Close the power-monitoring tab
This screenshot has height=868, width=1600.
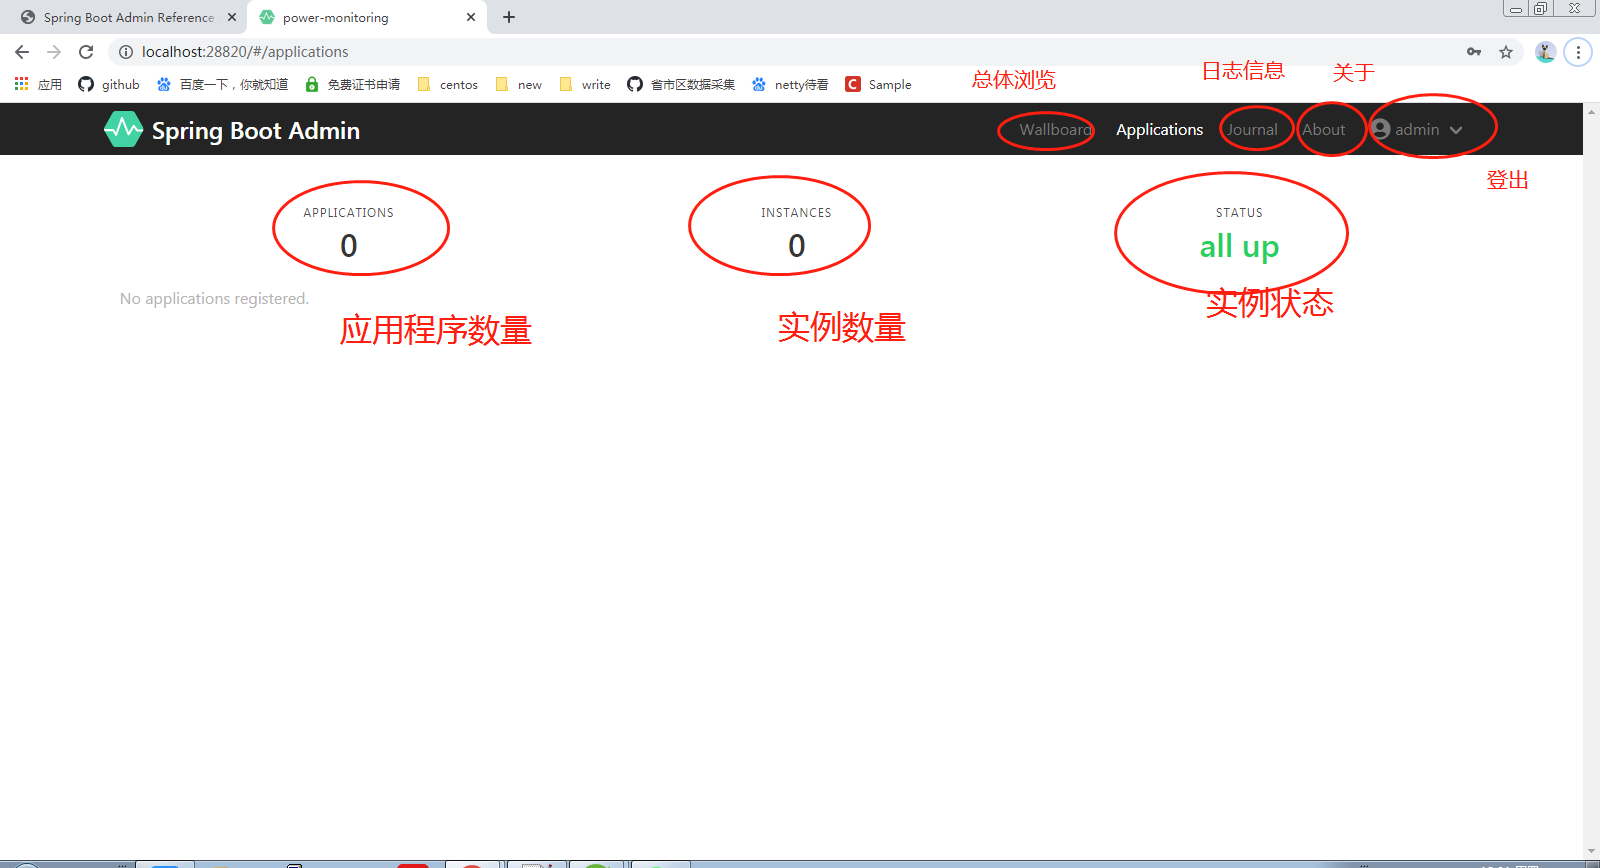(x=471, y=17)
